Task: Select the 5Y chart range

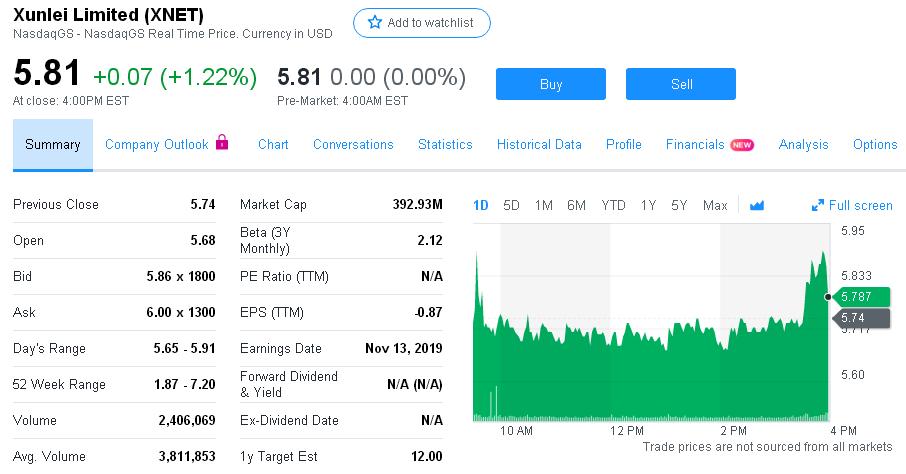Action: click(x=679, y=205)
